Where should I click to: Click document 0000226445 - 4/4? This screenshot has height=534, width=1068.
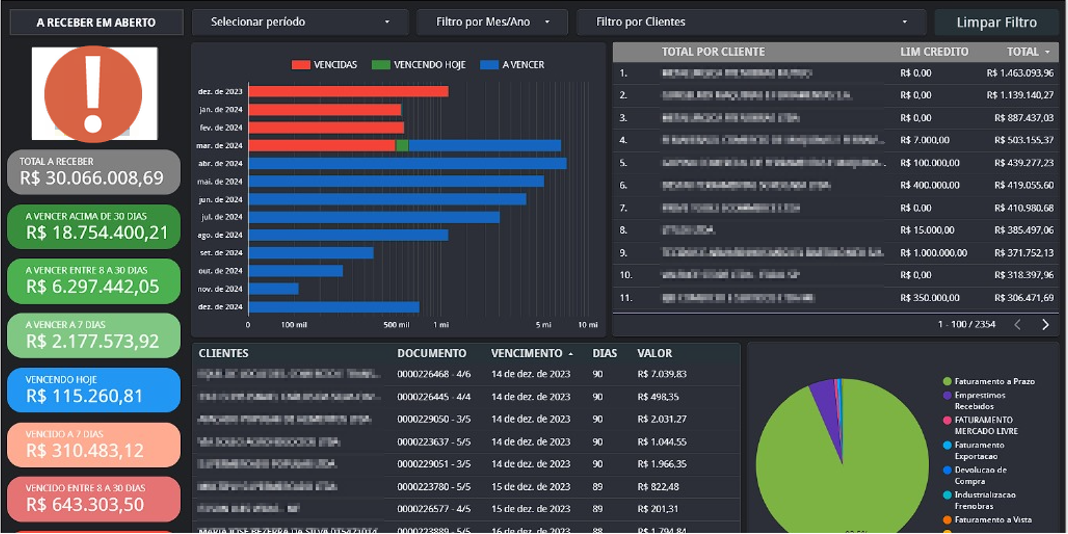pyautogui.click(x=436, y=396)
